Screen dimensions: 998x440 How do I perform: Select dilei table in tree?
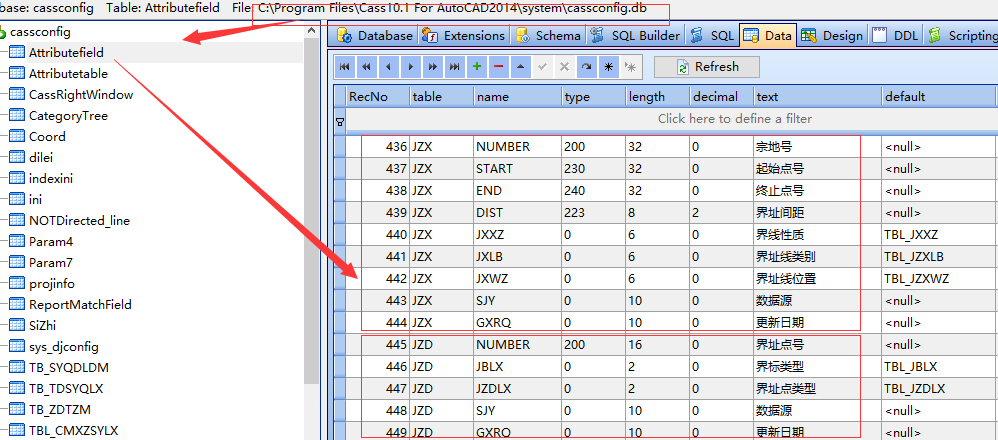42,158
